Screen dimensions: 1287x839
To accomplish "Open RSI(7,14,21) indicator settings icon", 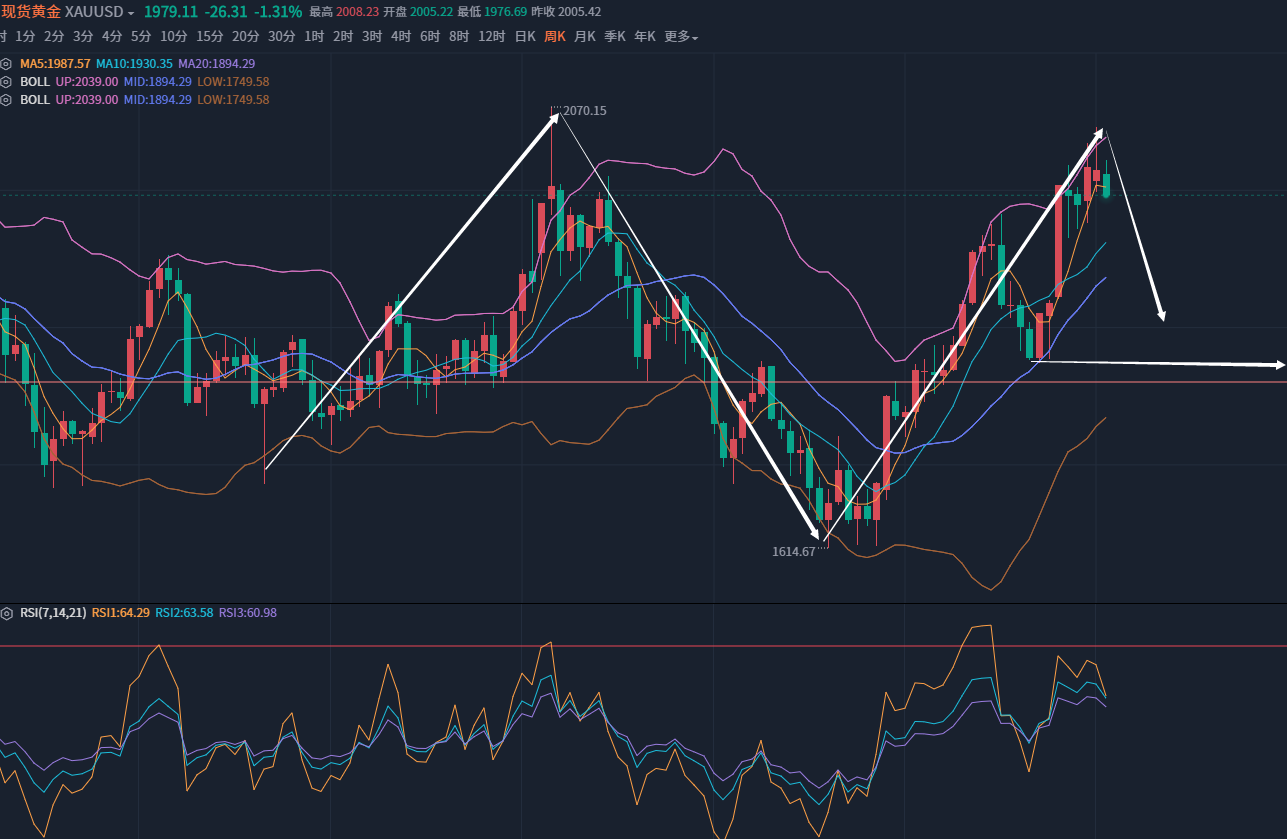I will click(x=6, y=612).
